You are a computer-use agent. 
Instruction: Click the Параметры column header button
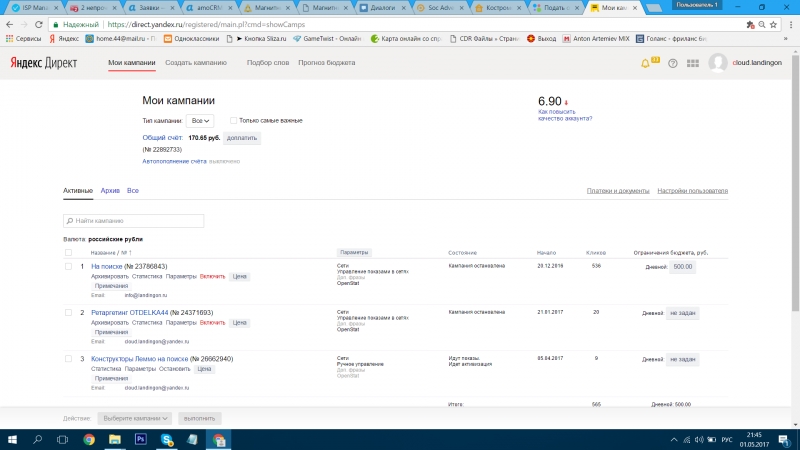[x=354, y=253]
